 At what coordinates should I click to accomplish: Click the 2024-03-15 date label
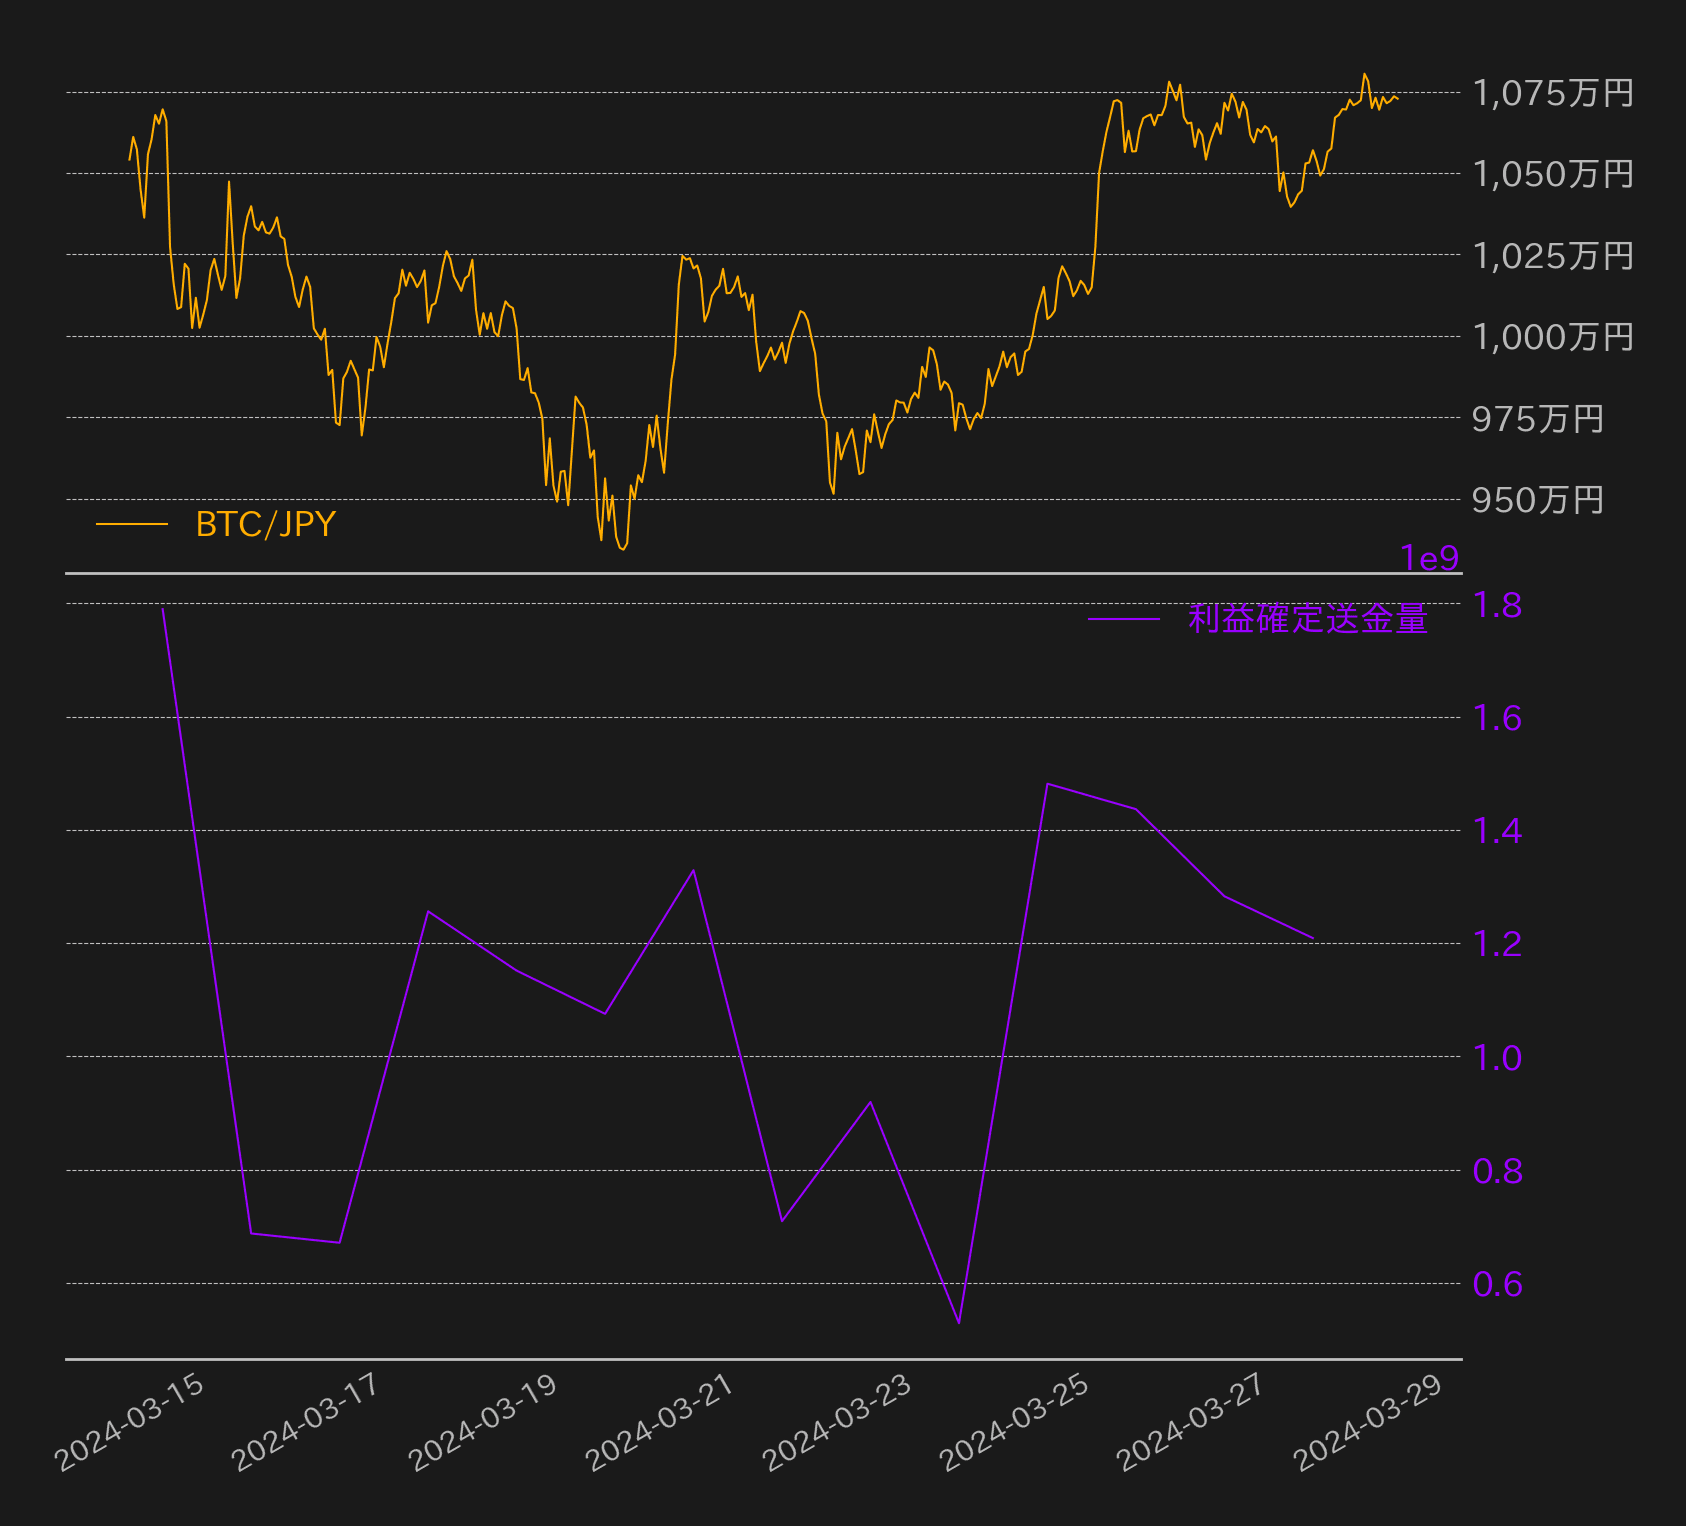pos(130,1423)
